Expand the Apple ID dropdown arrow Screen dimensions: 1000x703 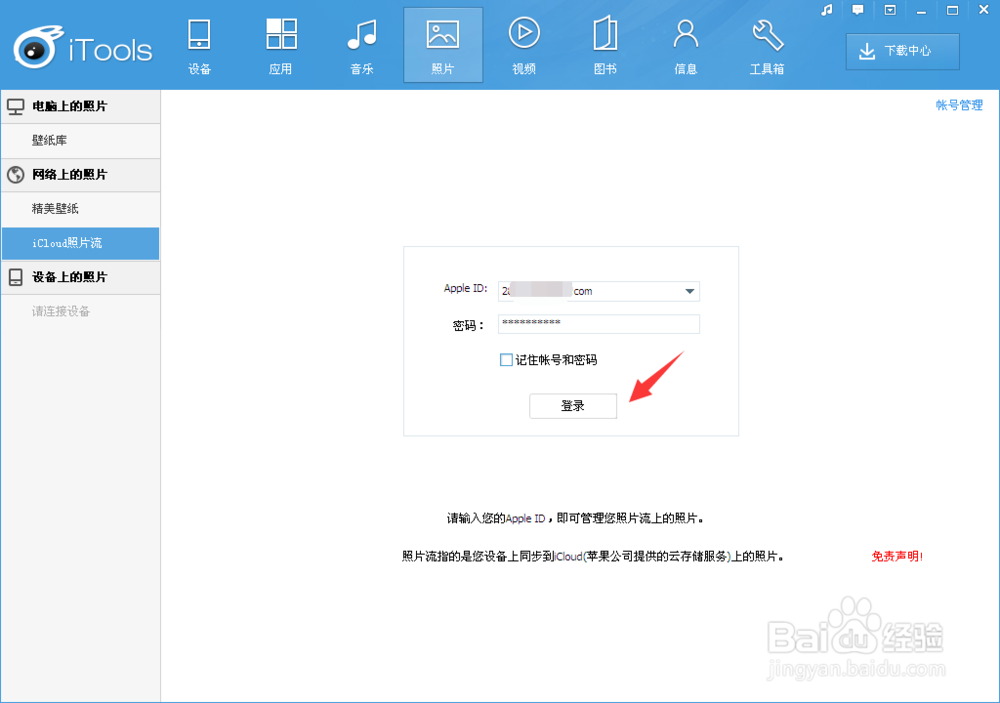pyautogui.click(x=689, y=291)
